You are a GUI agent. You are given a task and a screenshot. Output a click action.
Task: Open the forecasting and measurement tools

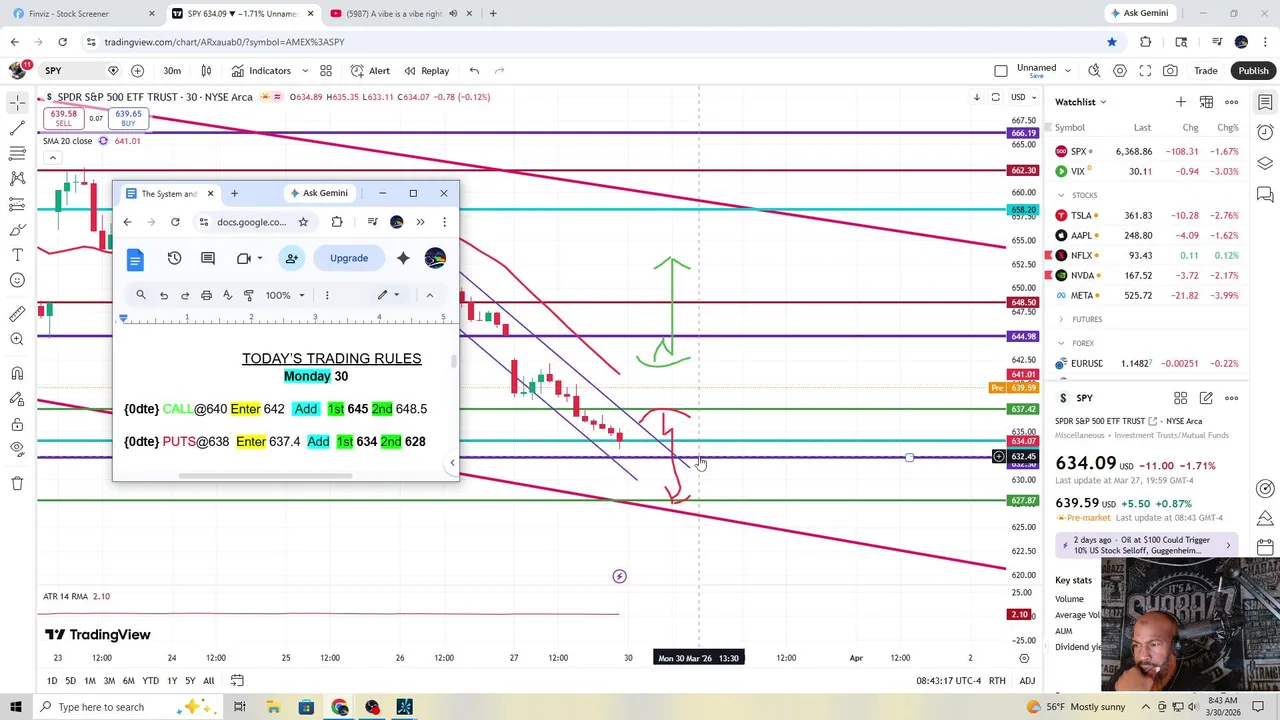pyautogui.click(x=17, y=204)
